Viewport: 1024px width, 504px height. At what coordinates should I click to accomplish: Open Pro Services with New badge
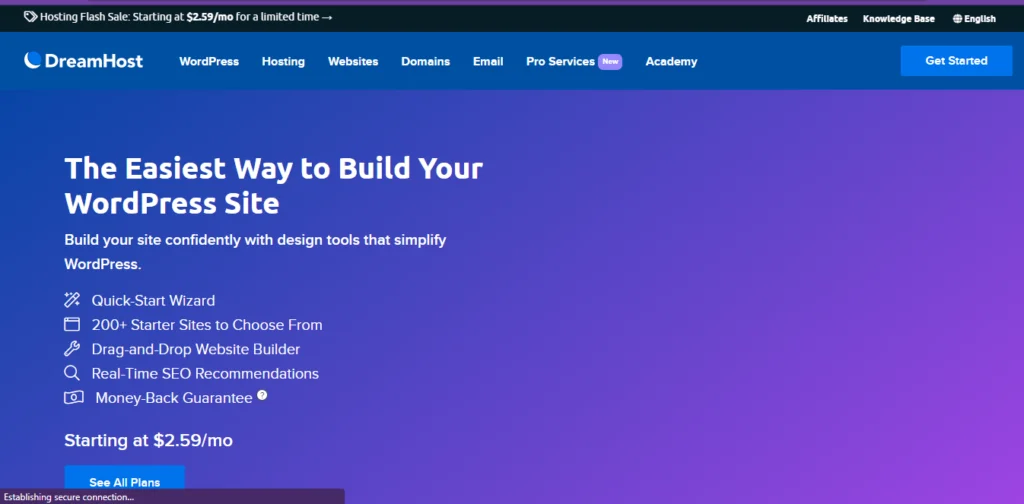tap(574, 61)
